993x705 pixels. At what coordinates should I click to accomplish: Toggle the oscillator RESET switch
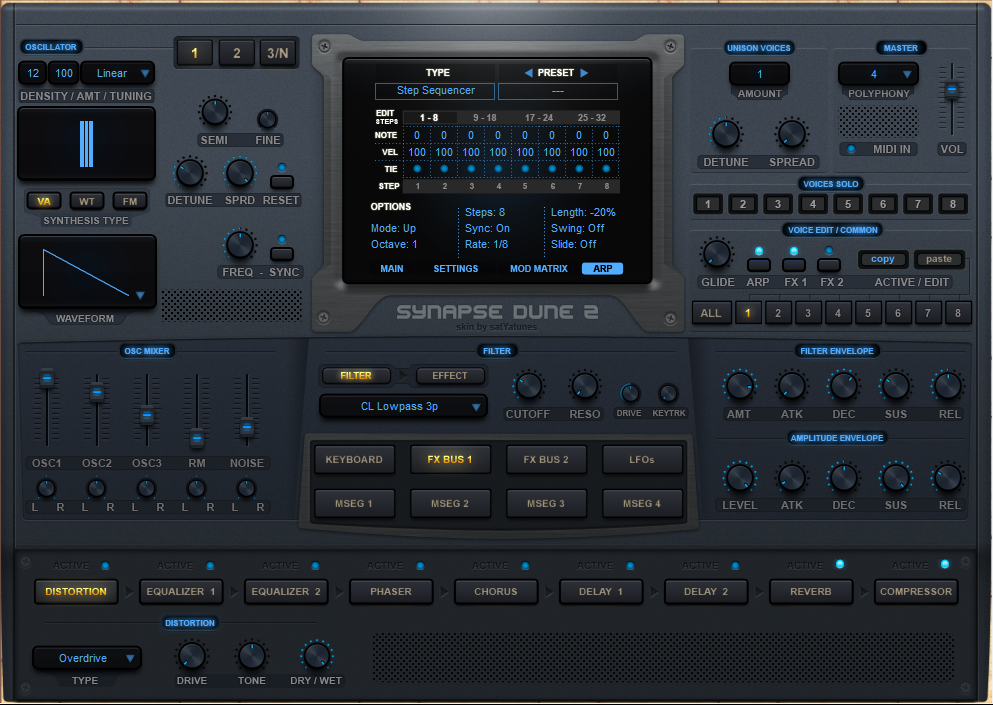click(x=282, y=182)
